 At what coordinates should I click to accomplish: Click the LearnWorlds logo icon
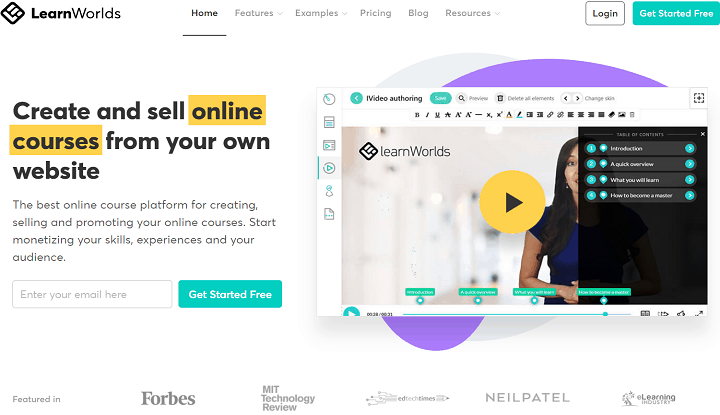point(12,13)
